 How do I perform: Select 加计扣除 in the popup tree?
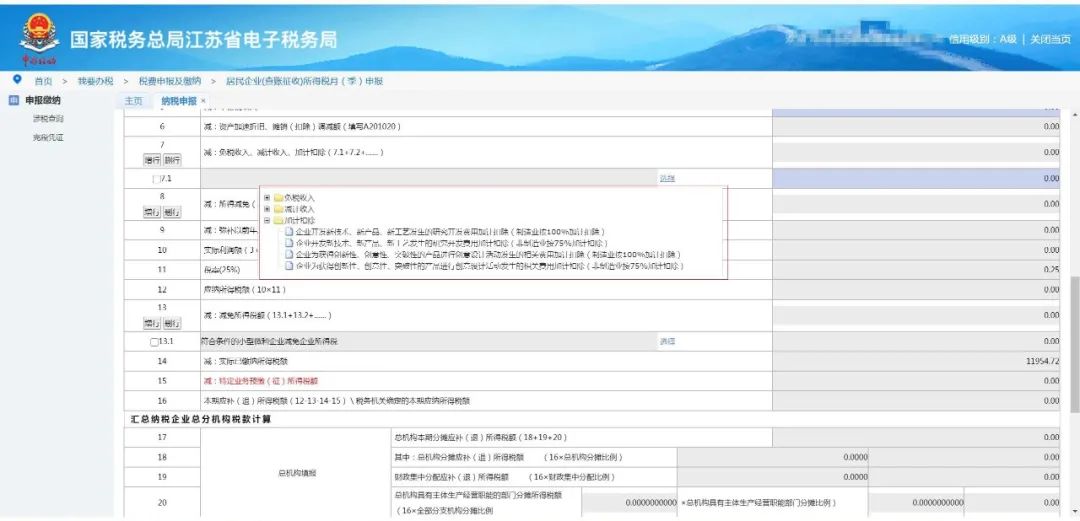pyautogui.click(x=300, y=221)
